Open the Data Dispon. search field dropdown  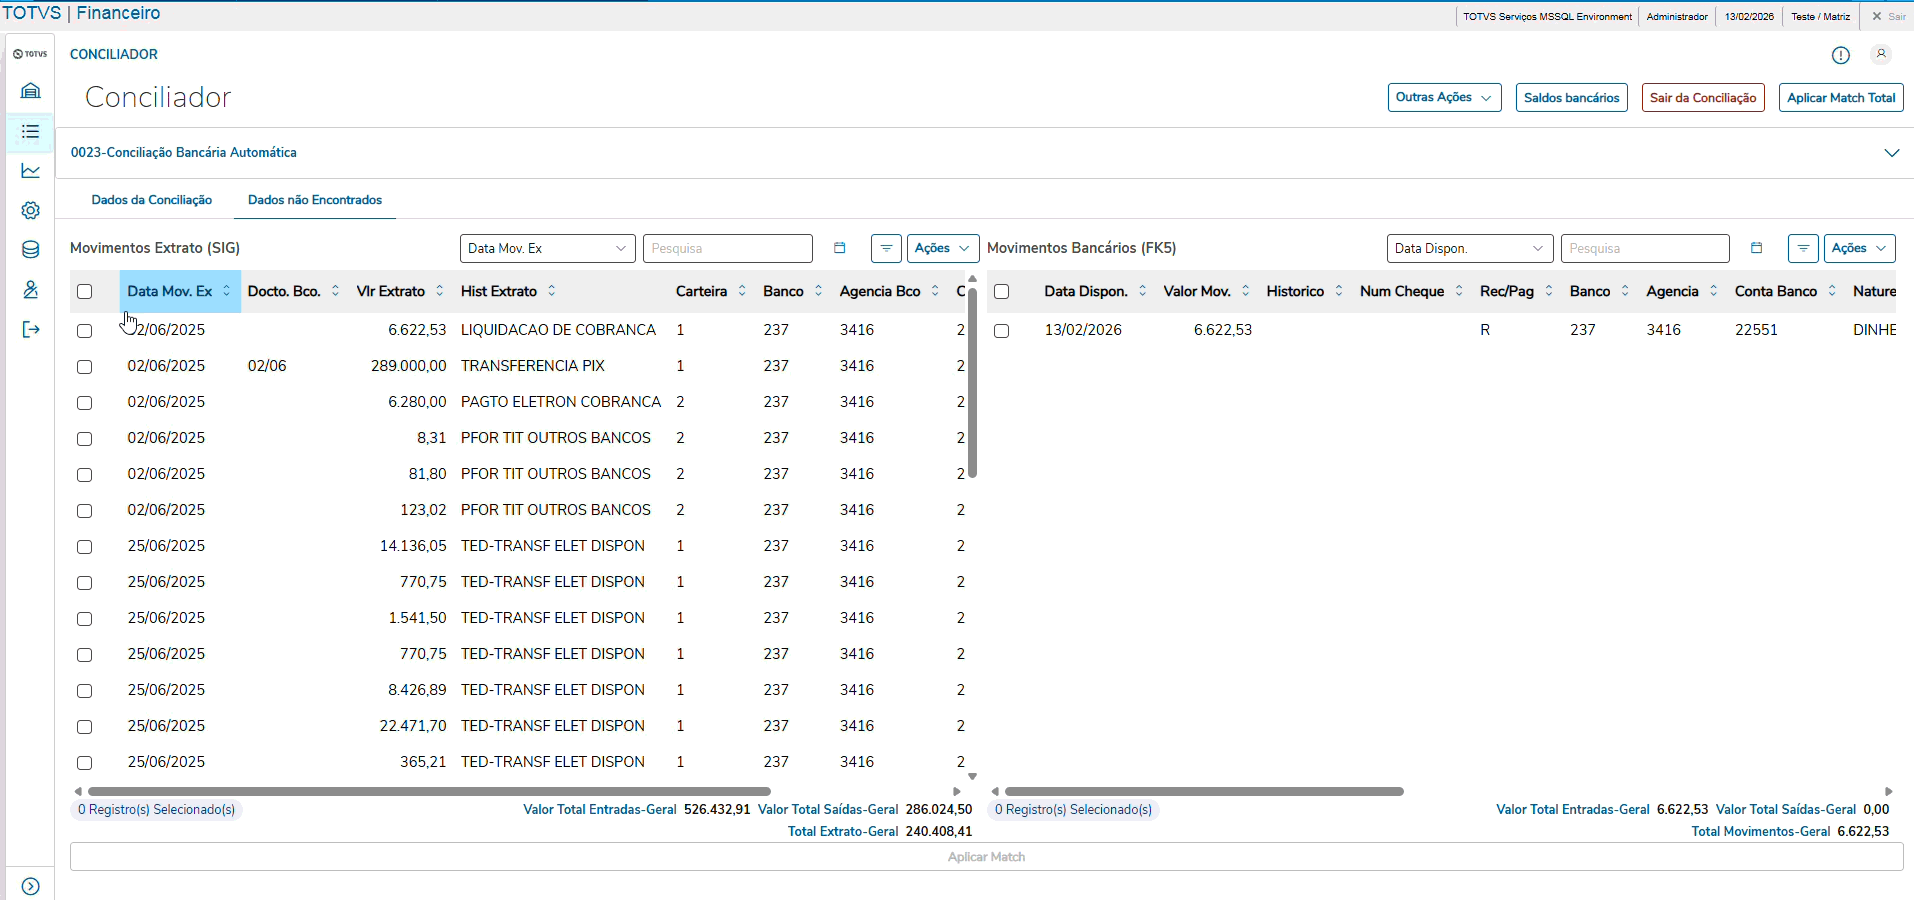[1469, 248]
